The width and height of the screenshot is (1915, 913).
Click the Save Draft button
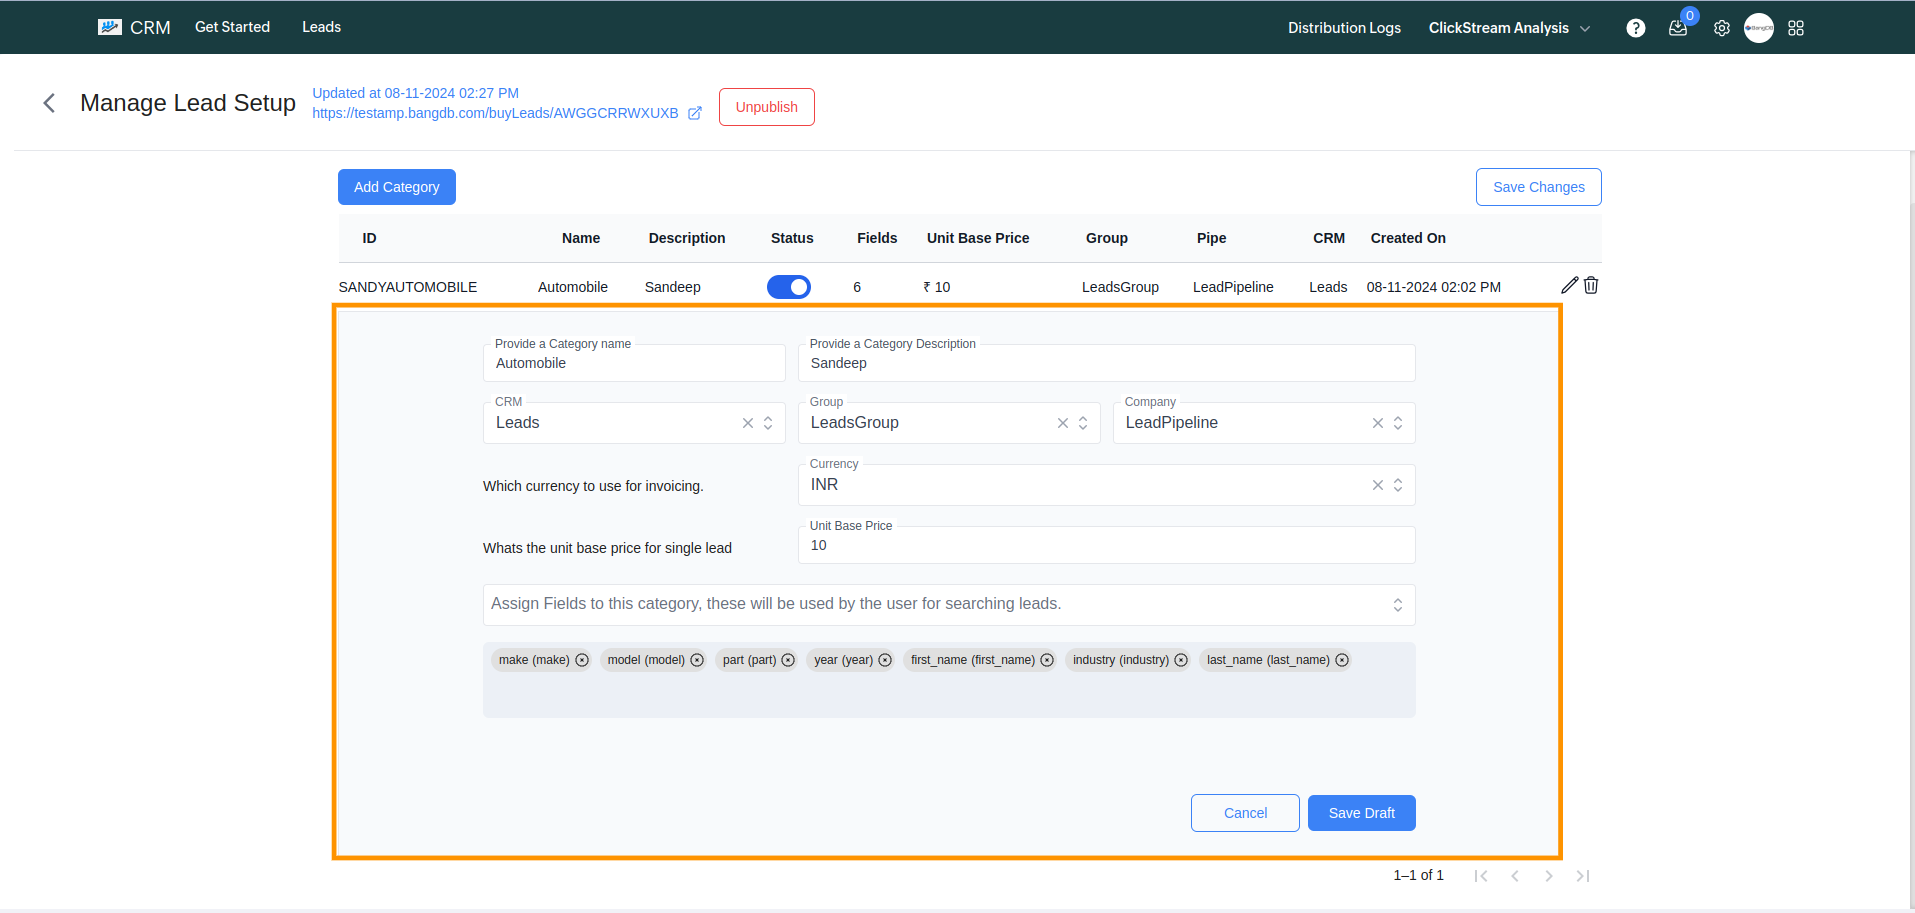pyautogui.click(x=1362, y=813)
